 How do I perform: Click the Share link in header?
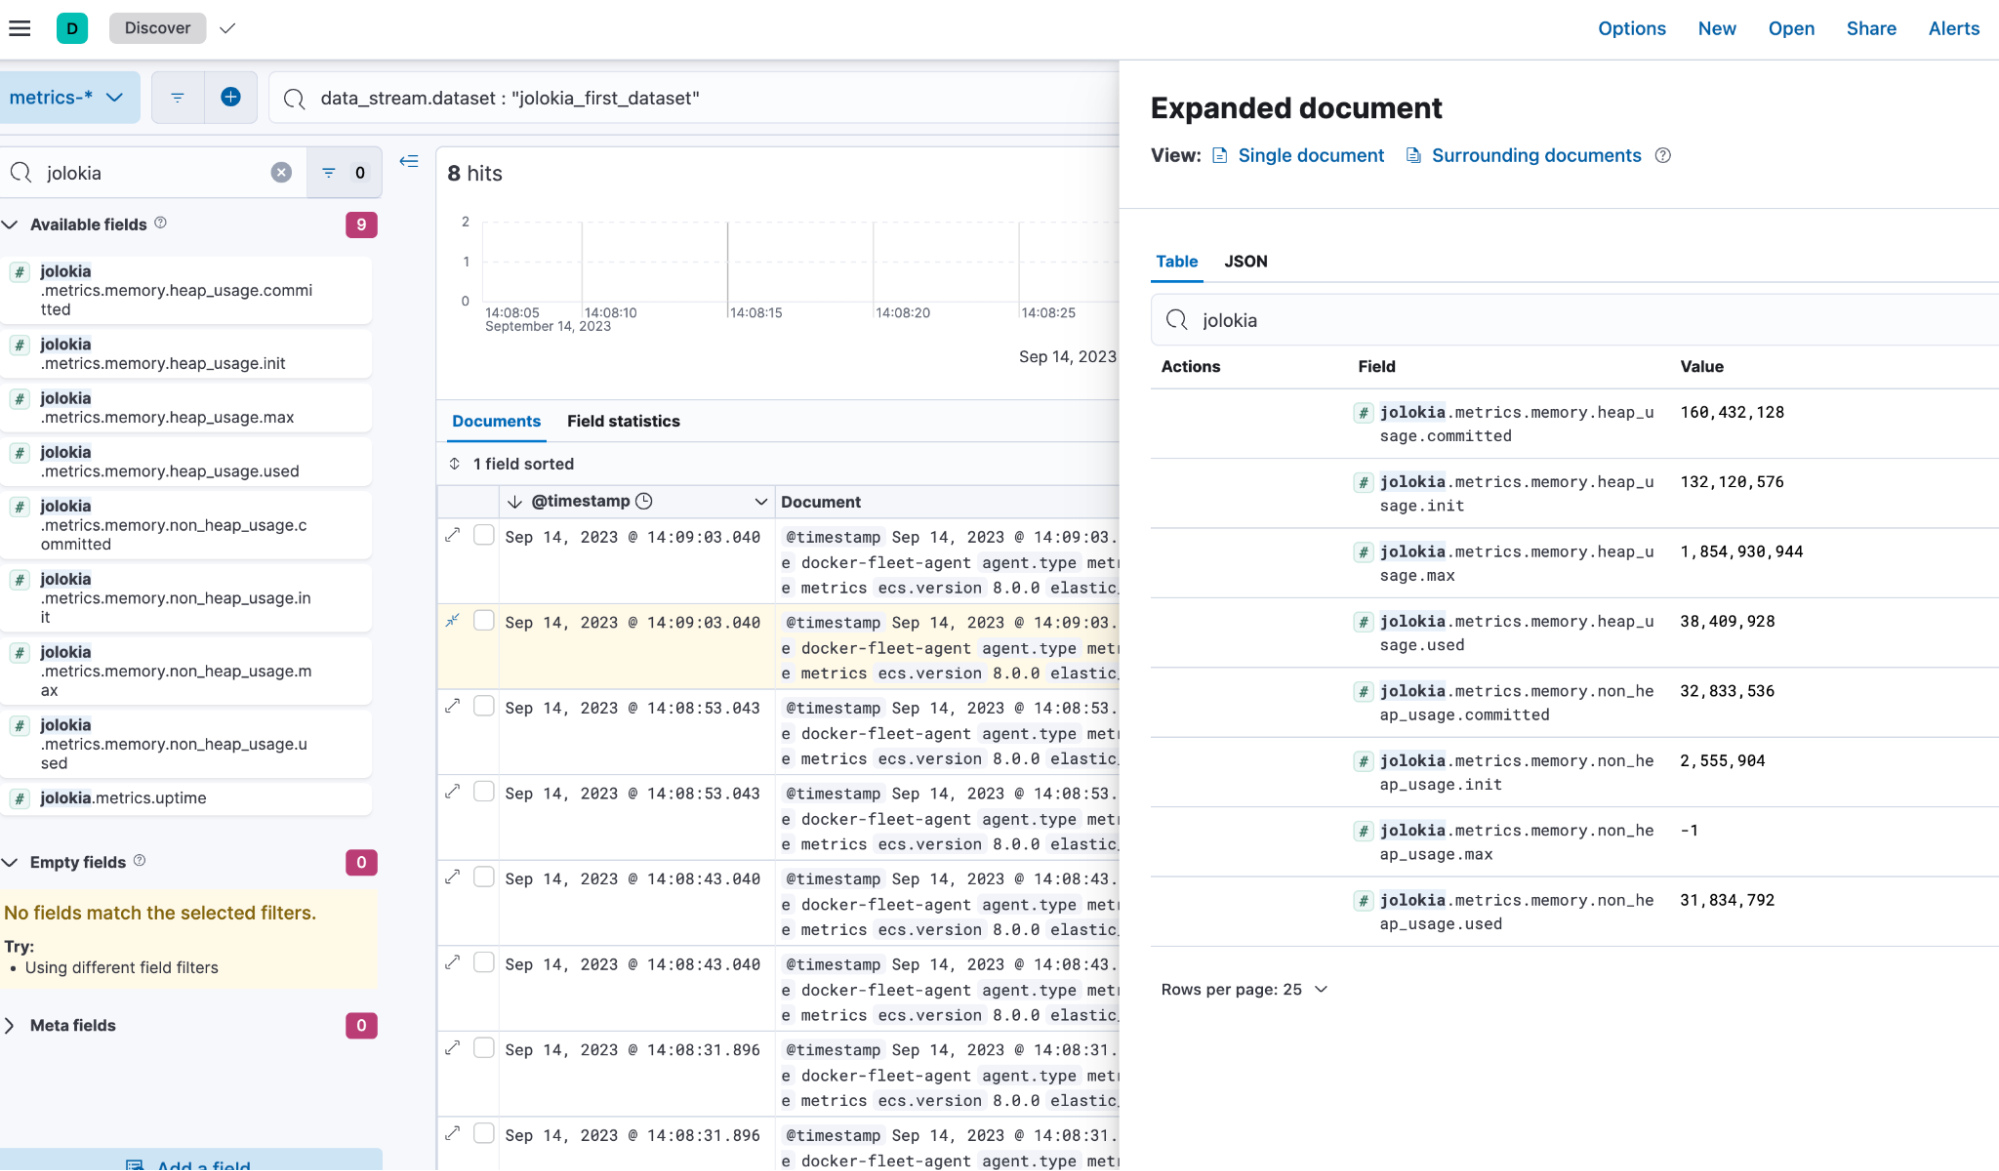[x=1871, y=28]
